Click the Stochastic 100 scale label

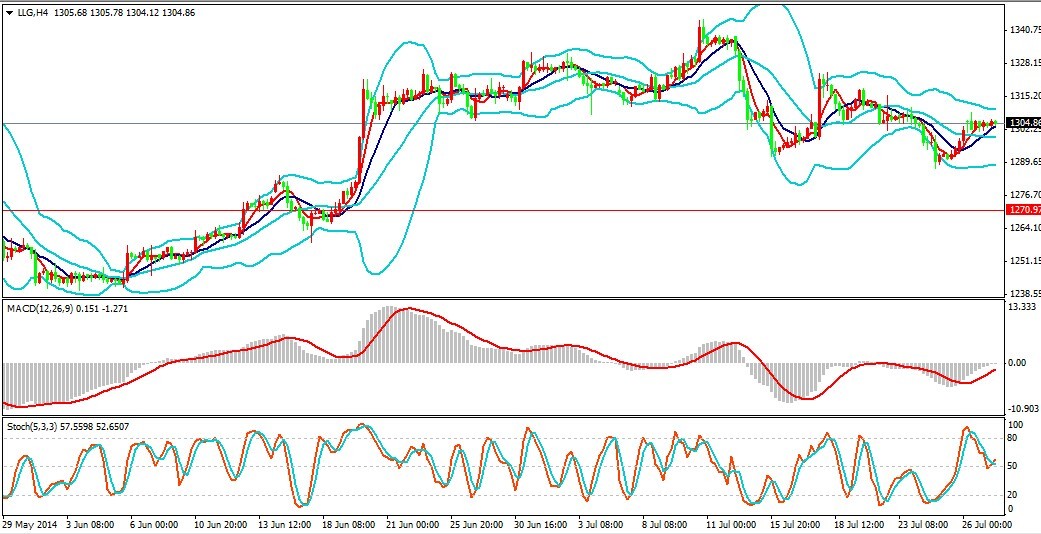pos(1014,426)
